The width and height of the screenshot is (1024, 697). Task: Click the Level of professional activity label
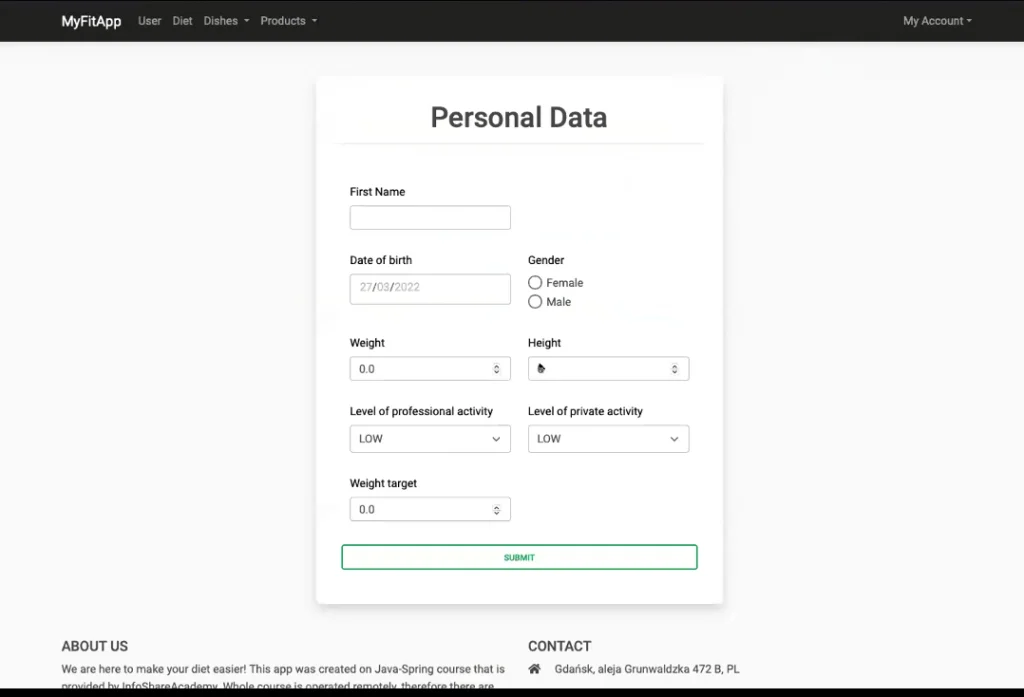[x=421, y=411]
